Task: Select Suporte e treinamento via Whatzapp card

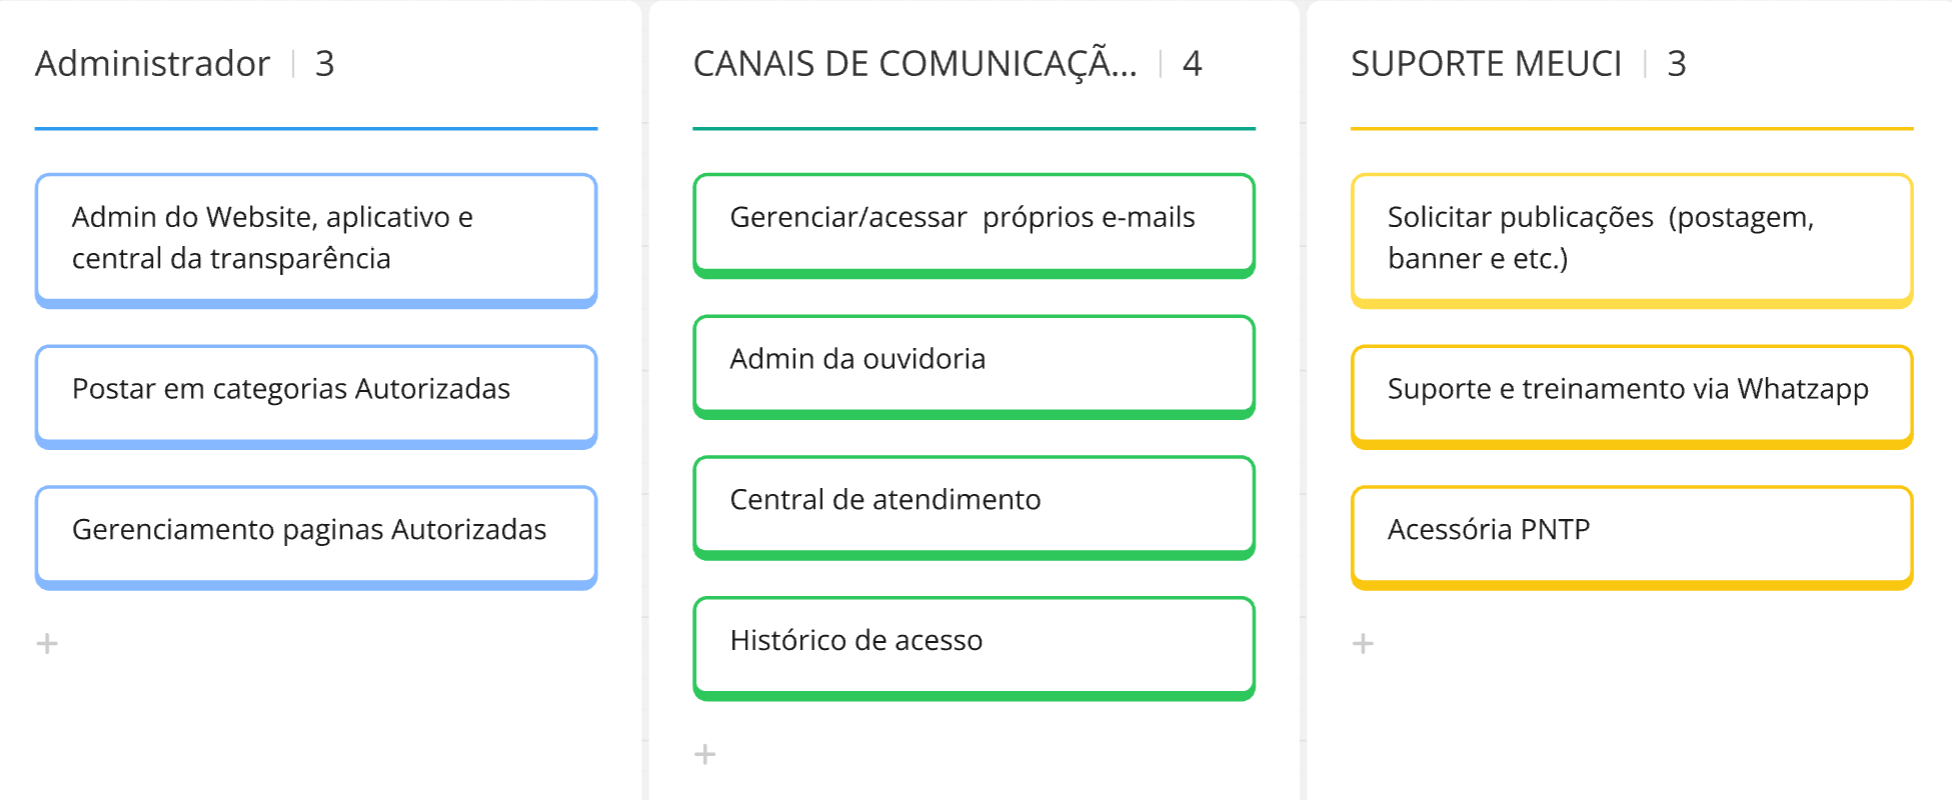Action: coord(1631,390)
